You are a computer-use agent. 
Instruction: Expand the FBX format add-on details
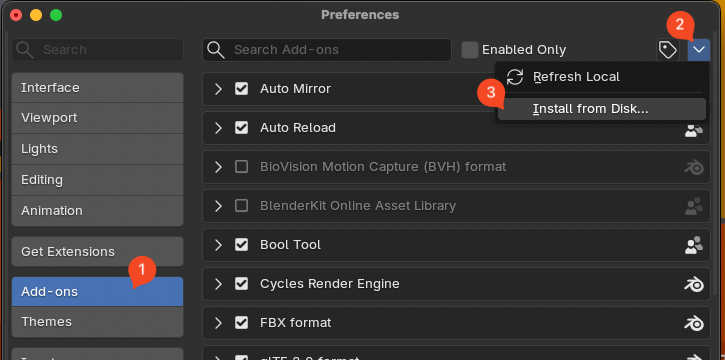point(218,323)
